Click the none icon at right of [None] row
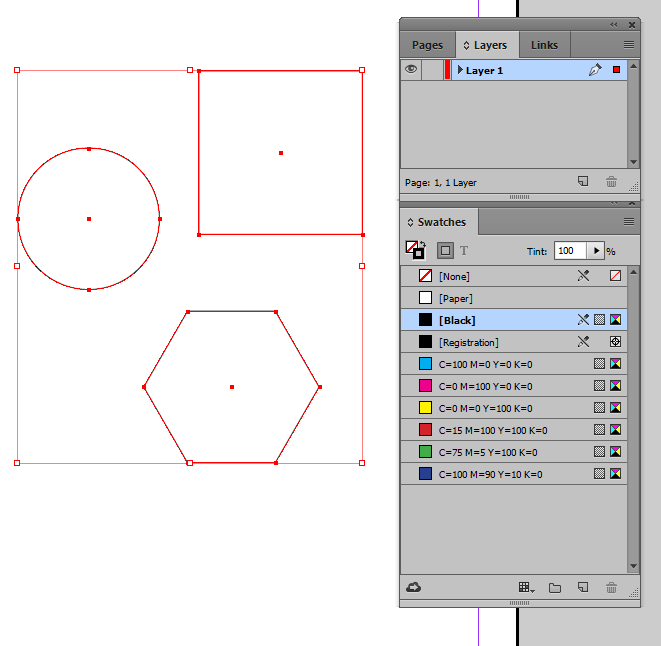Screen dimensions: 661x646 (x=615, y=276)
